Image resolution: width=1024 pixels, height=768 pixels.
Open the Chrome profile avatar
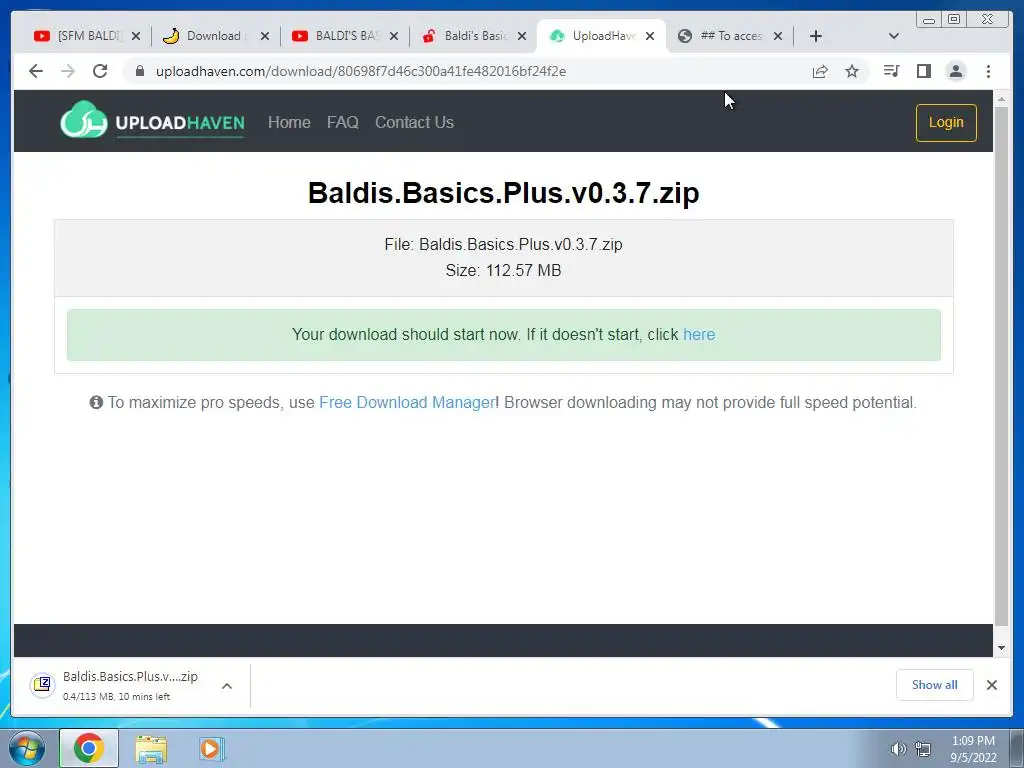click(955, 71)
